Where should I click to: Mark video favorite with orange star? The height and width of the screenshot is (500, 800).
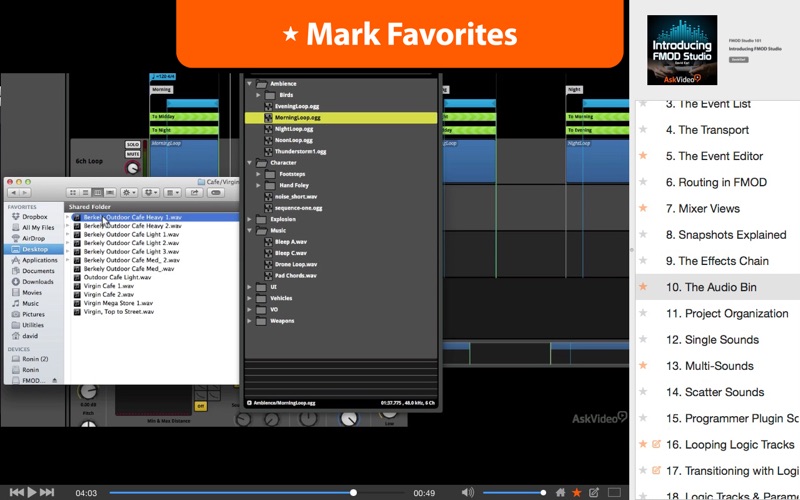[577, 492]
